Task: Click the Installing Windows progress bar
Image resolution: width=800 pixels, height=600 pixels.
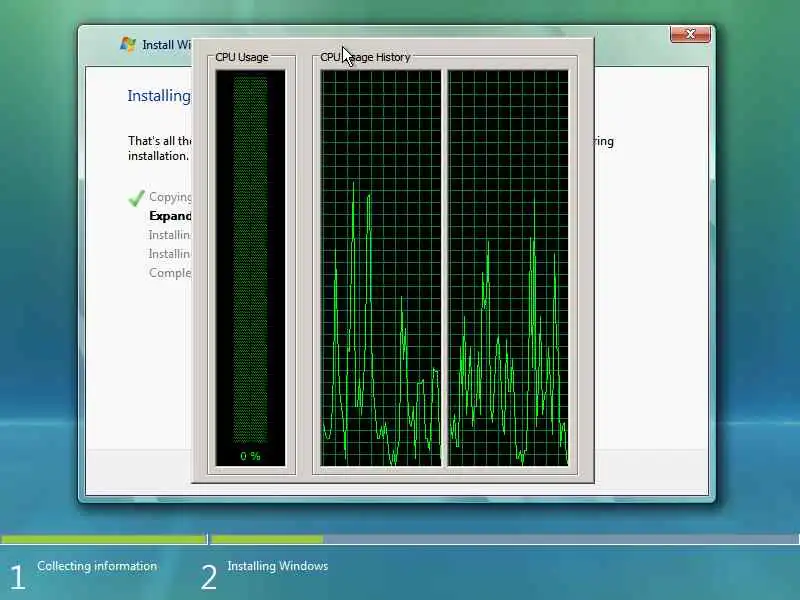Action: point(505,539)
